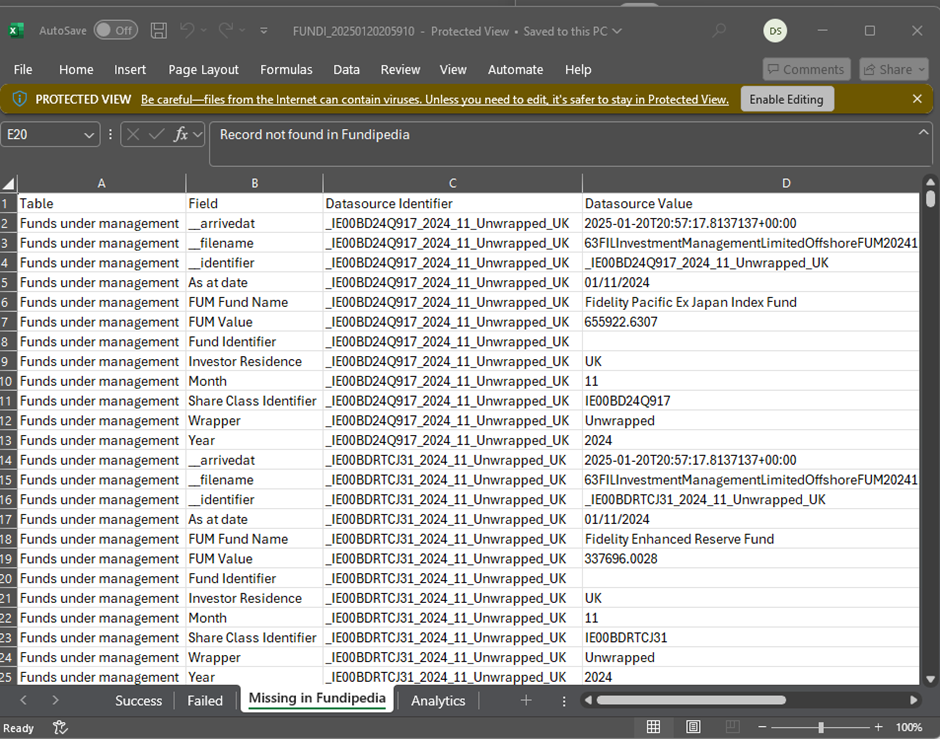The image size is (940, 739).
Task: Open the Formulas ribbon tab
Action: 286,69
